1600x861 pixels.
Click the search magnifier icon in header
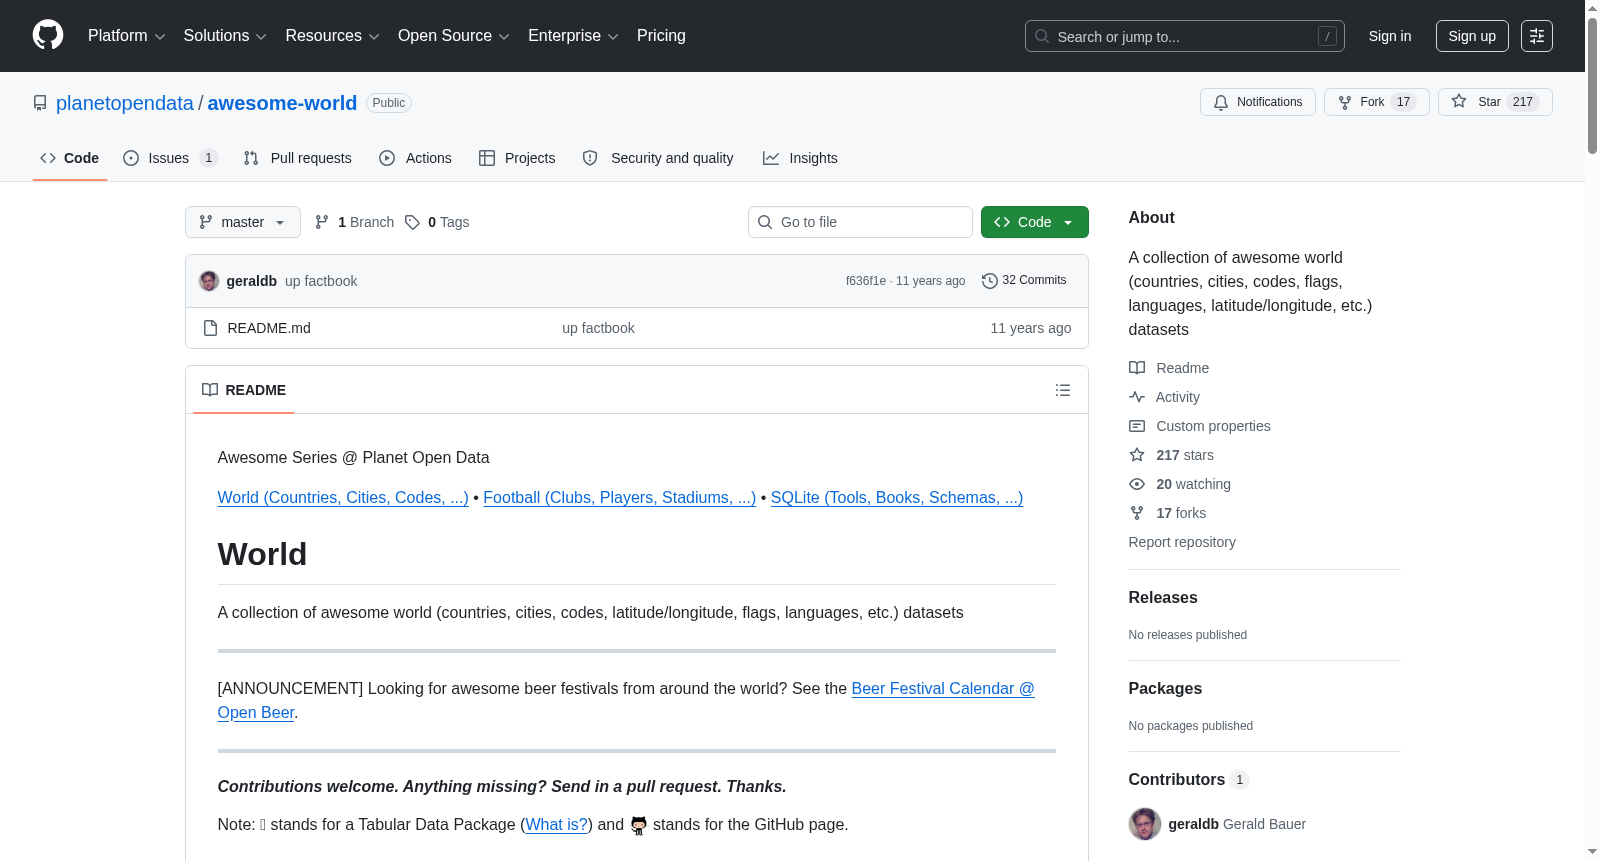pos(1042,36)
